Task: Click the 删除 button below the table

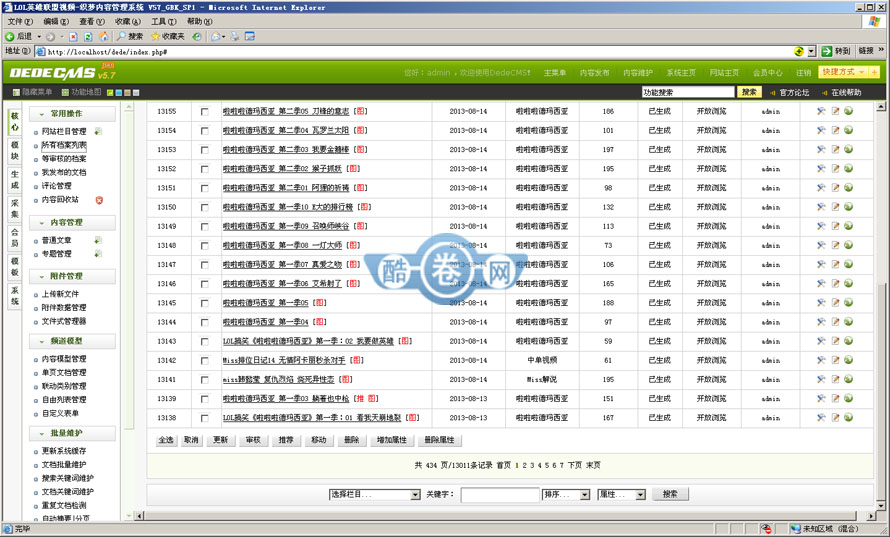Action: pos(351,440)
